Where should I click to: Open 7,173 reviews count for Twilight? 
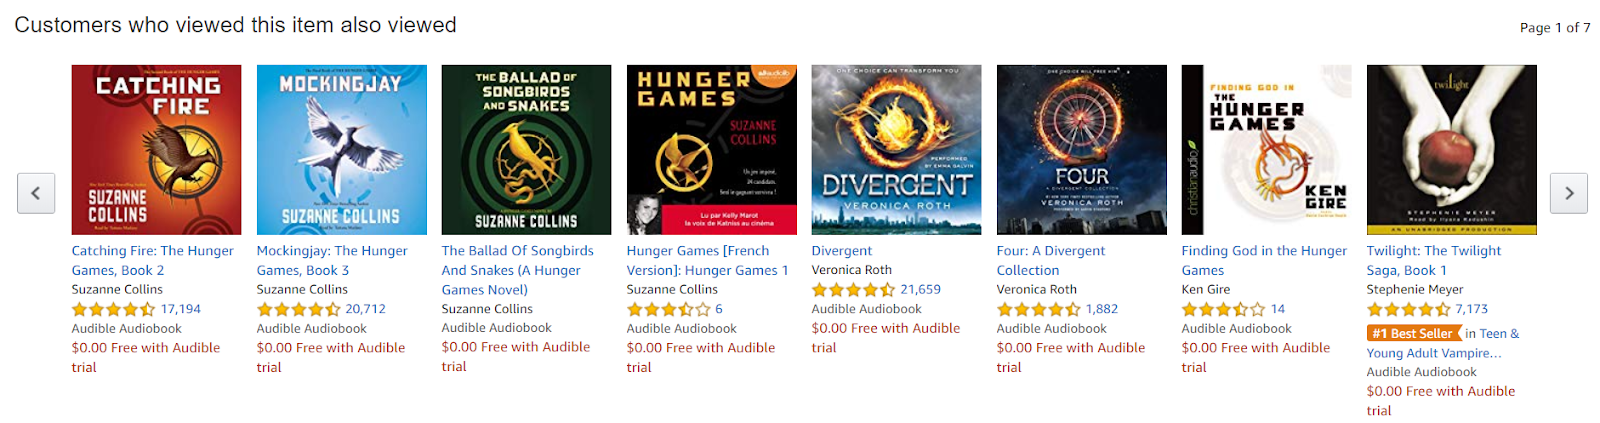[1472, 310]
